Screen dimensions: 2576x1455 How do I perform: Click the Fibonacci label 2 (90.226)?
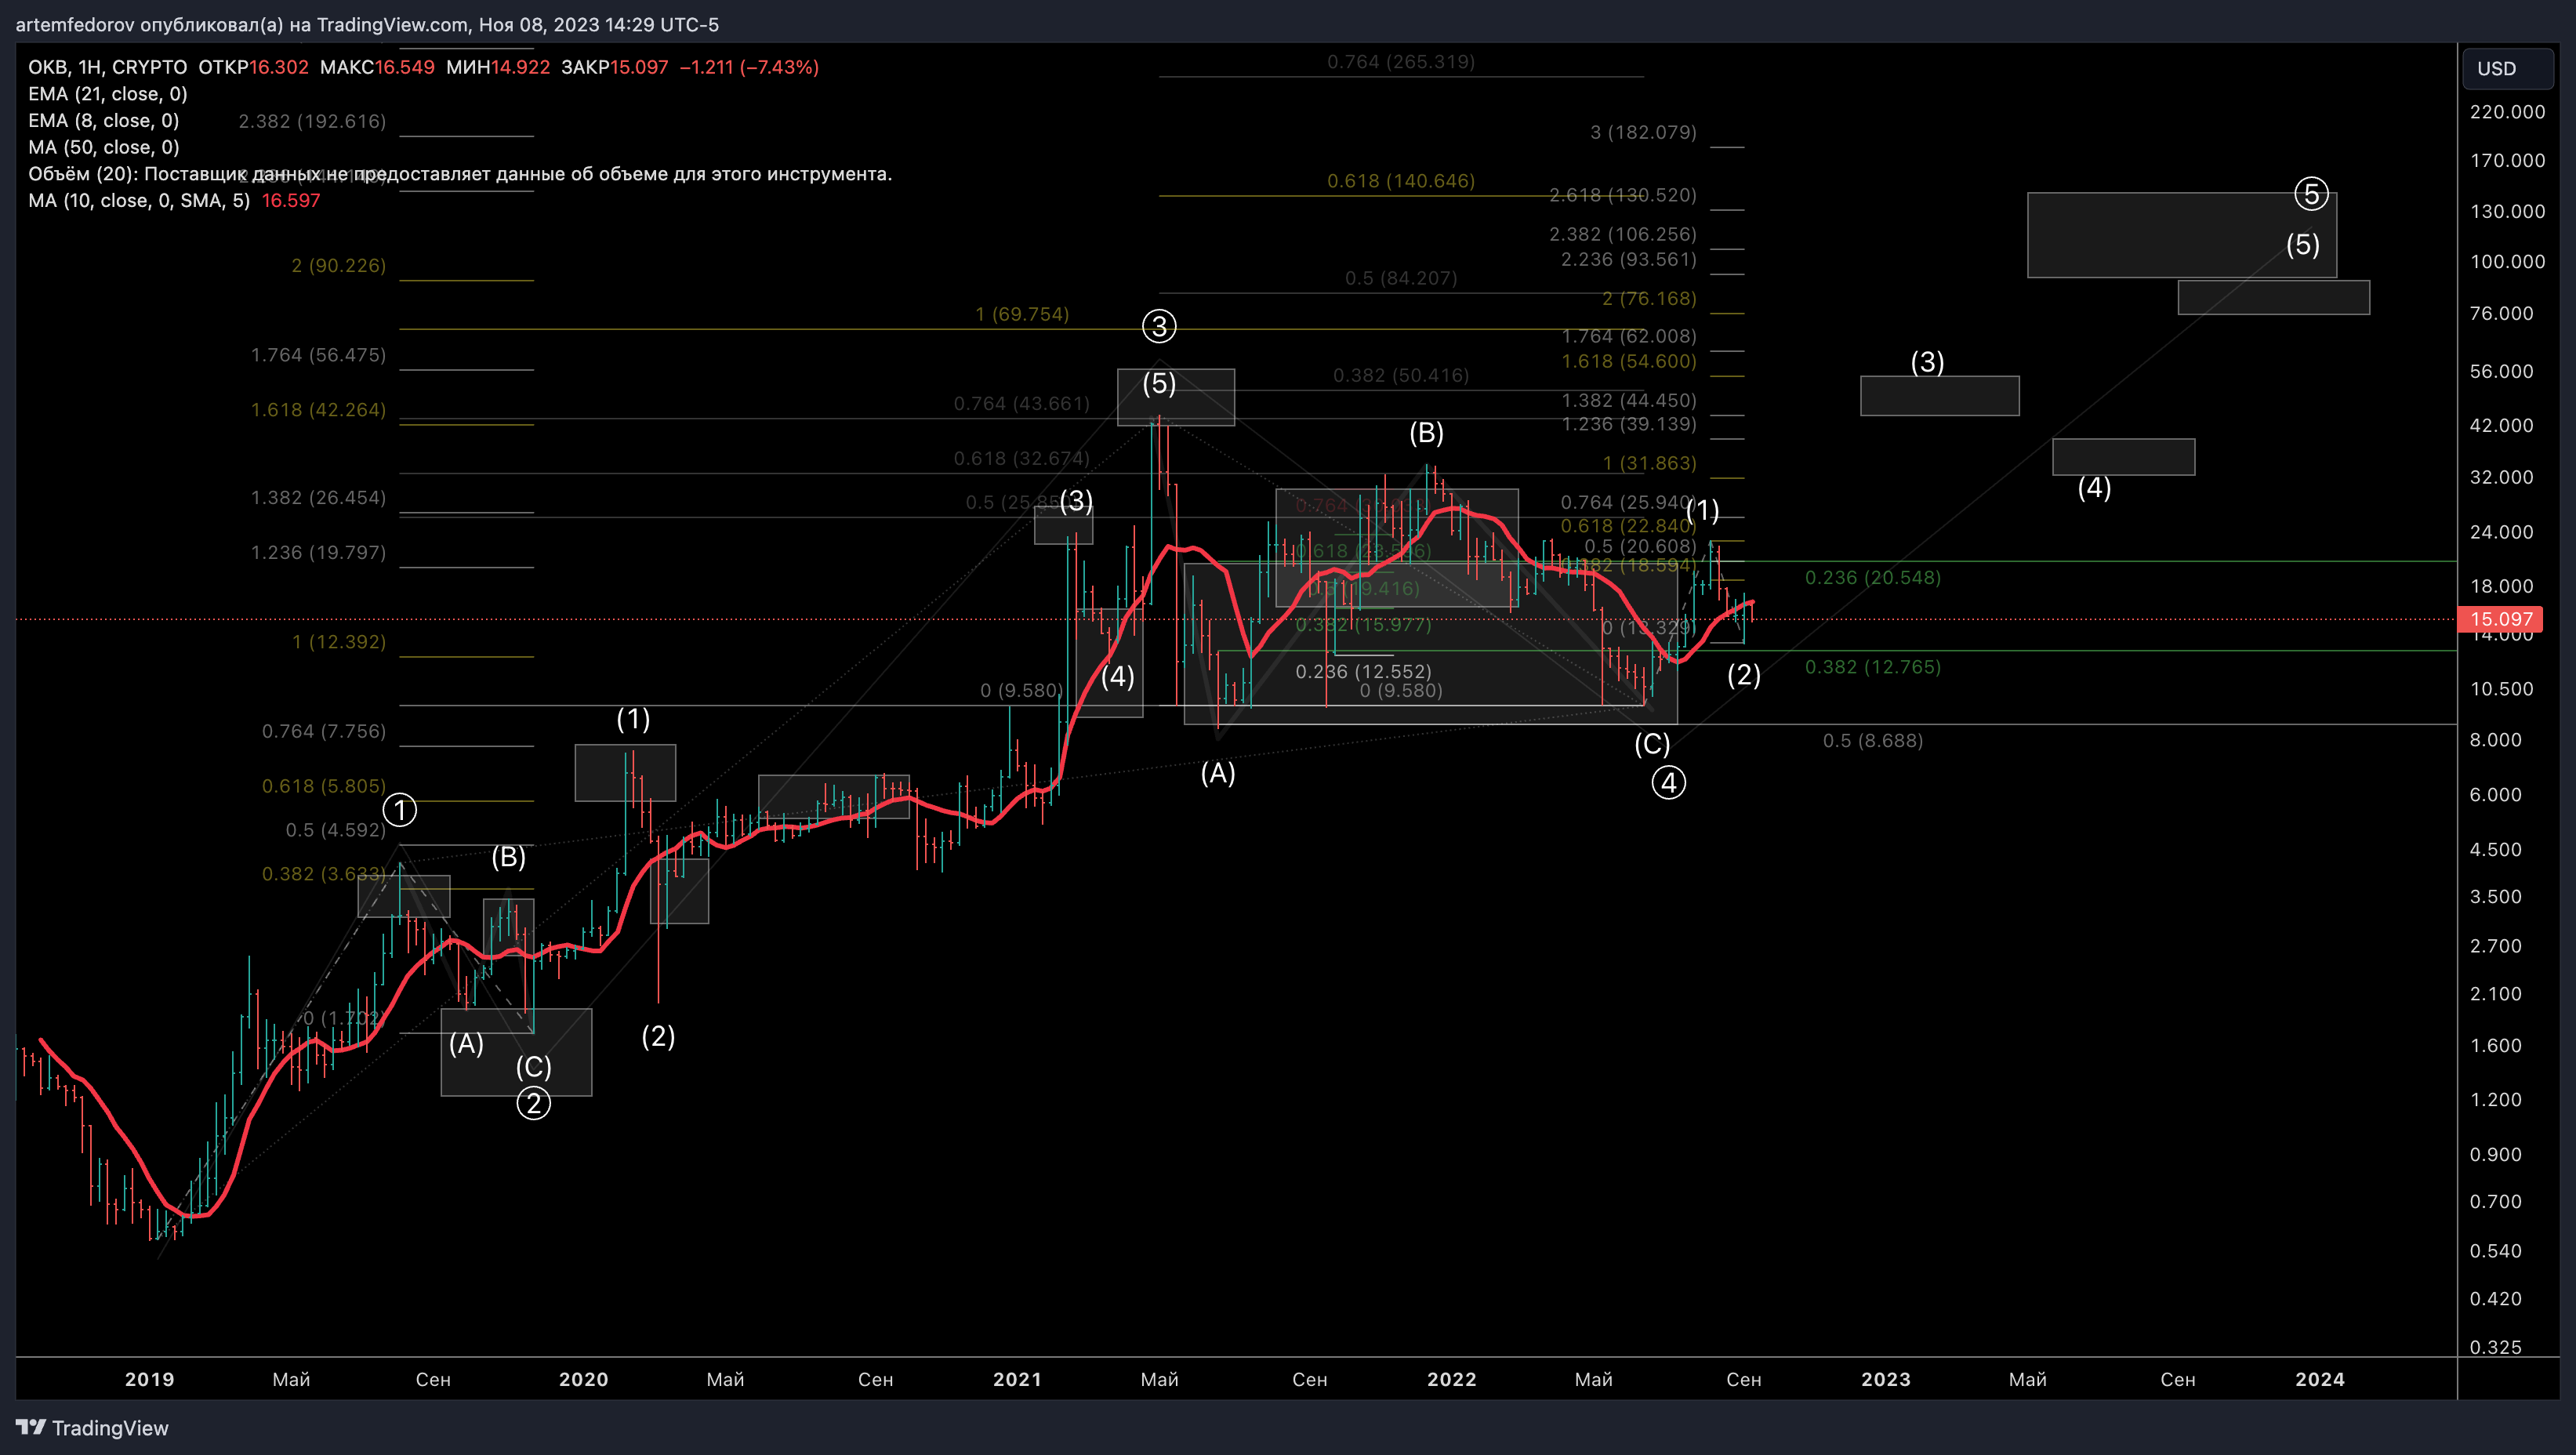coord(338,266)
